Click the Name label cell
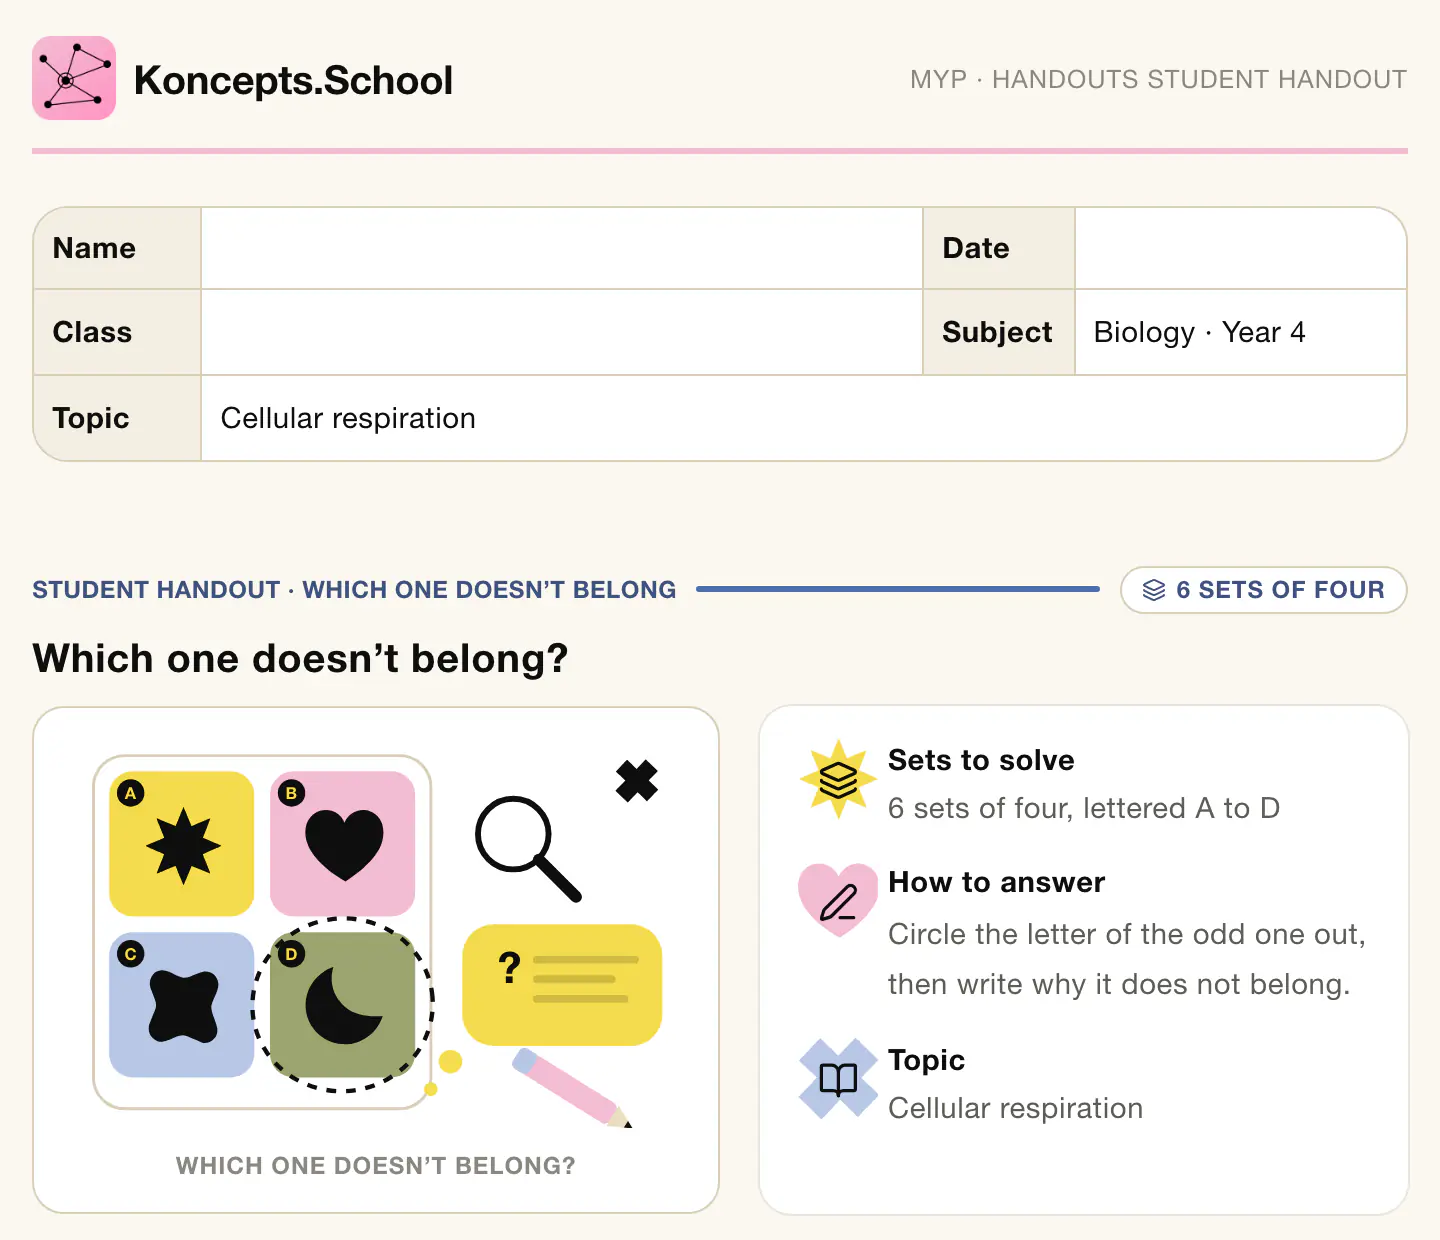This screenshot has width=1440, height=1240. click(x=117, y=248)
